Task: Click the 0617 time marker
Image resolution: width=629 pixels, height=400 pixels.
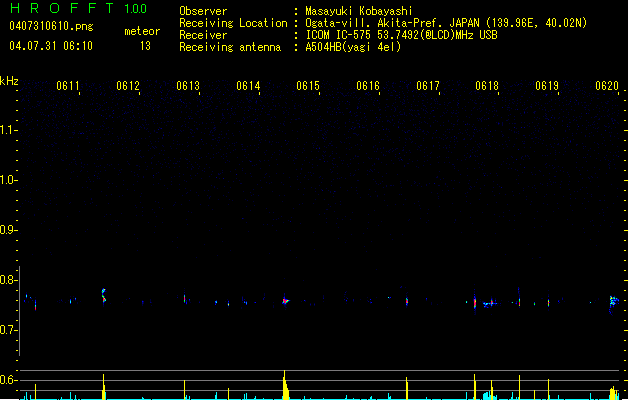Action: pyautogui.click(x=428, y=86)
